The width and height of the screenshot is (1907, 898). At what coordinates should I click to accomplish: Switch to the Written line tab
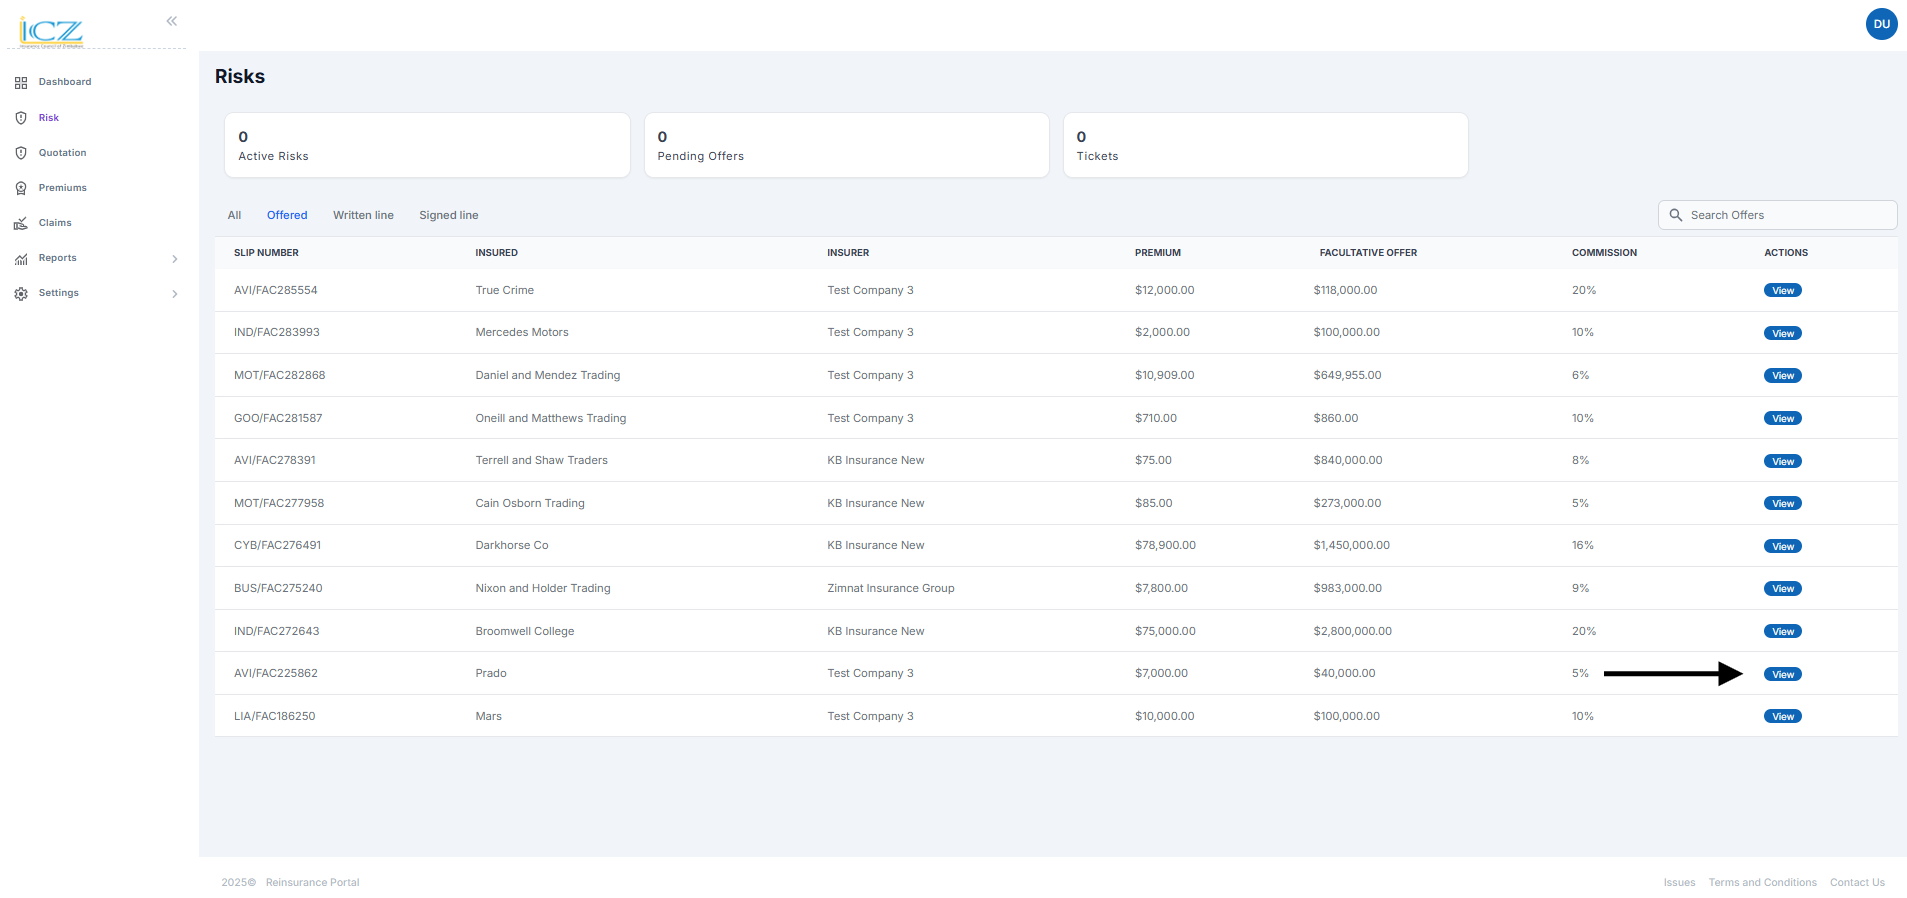tap(363, 215)
